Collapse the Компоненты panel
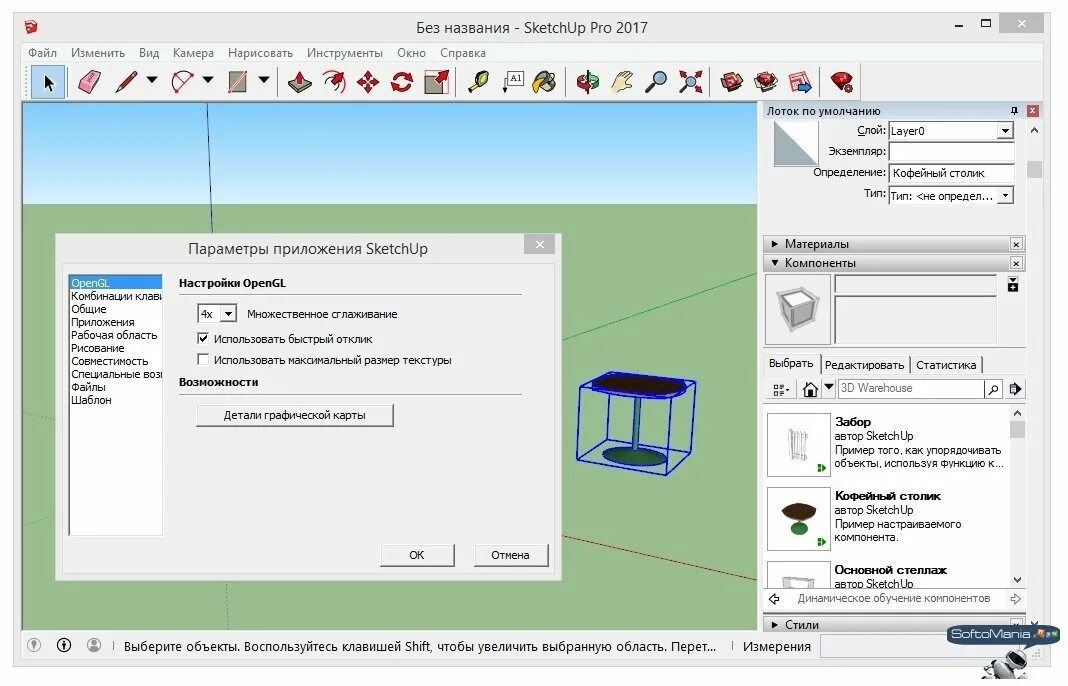 click(775, 262)
